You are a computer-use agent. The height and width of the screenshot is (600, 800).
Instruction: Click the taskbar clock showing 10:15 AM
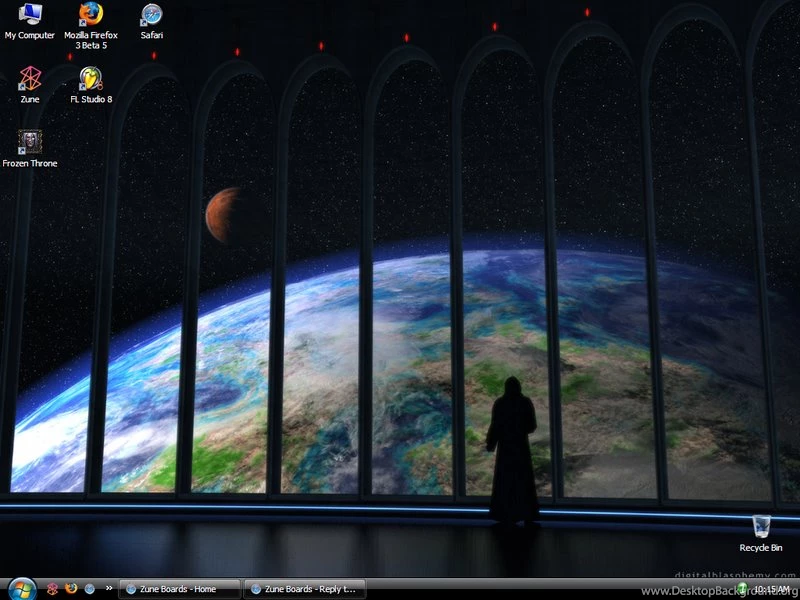click(770, 588)
